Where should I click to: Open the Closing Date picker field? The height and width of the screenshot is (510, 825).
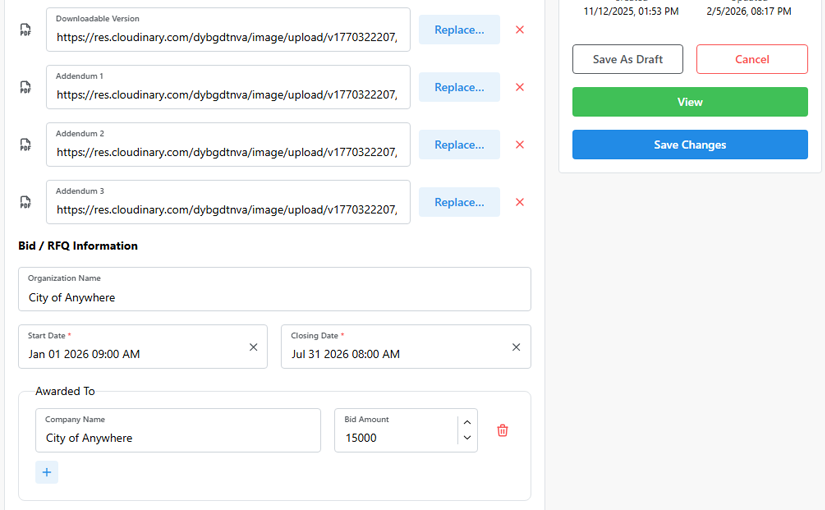(406, 347)
